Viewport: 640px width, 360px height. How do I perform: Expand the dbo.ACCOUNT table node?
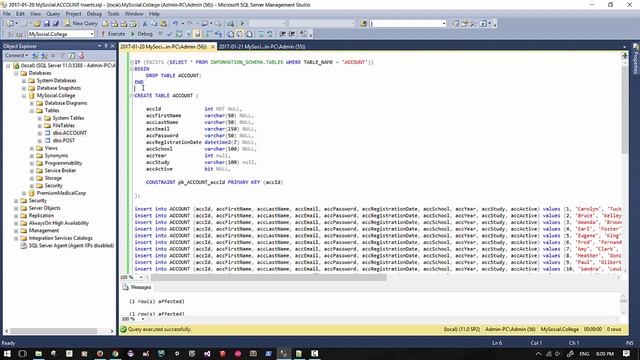click(x=40, y=133)
